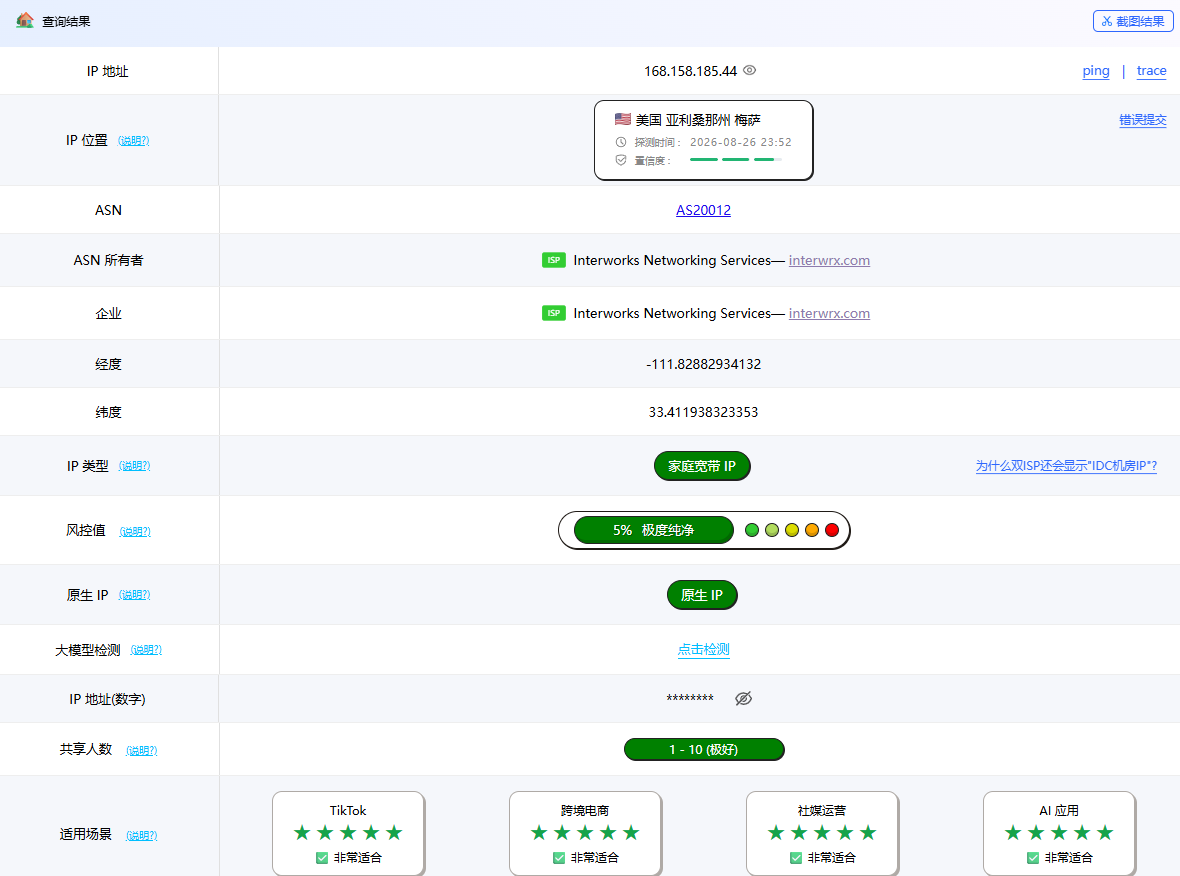Viewport: 1180px width, 876px height.
Task: Click the 非常适合 checkmark in 社媒运营 card
Action: click(x=796, y=858)
